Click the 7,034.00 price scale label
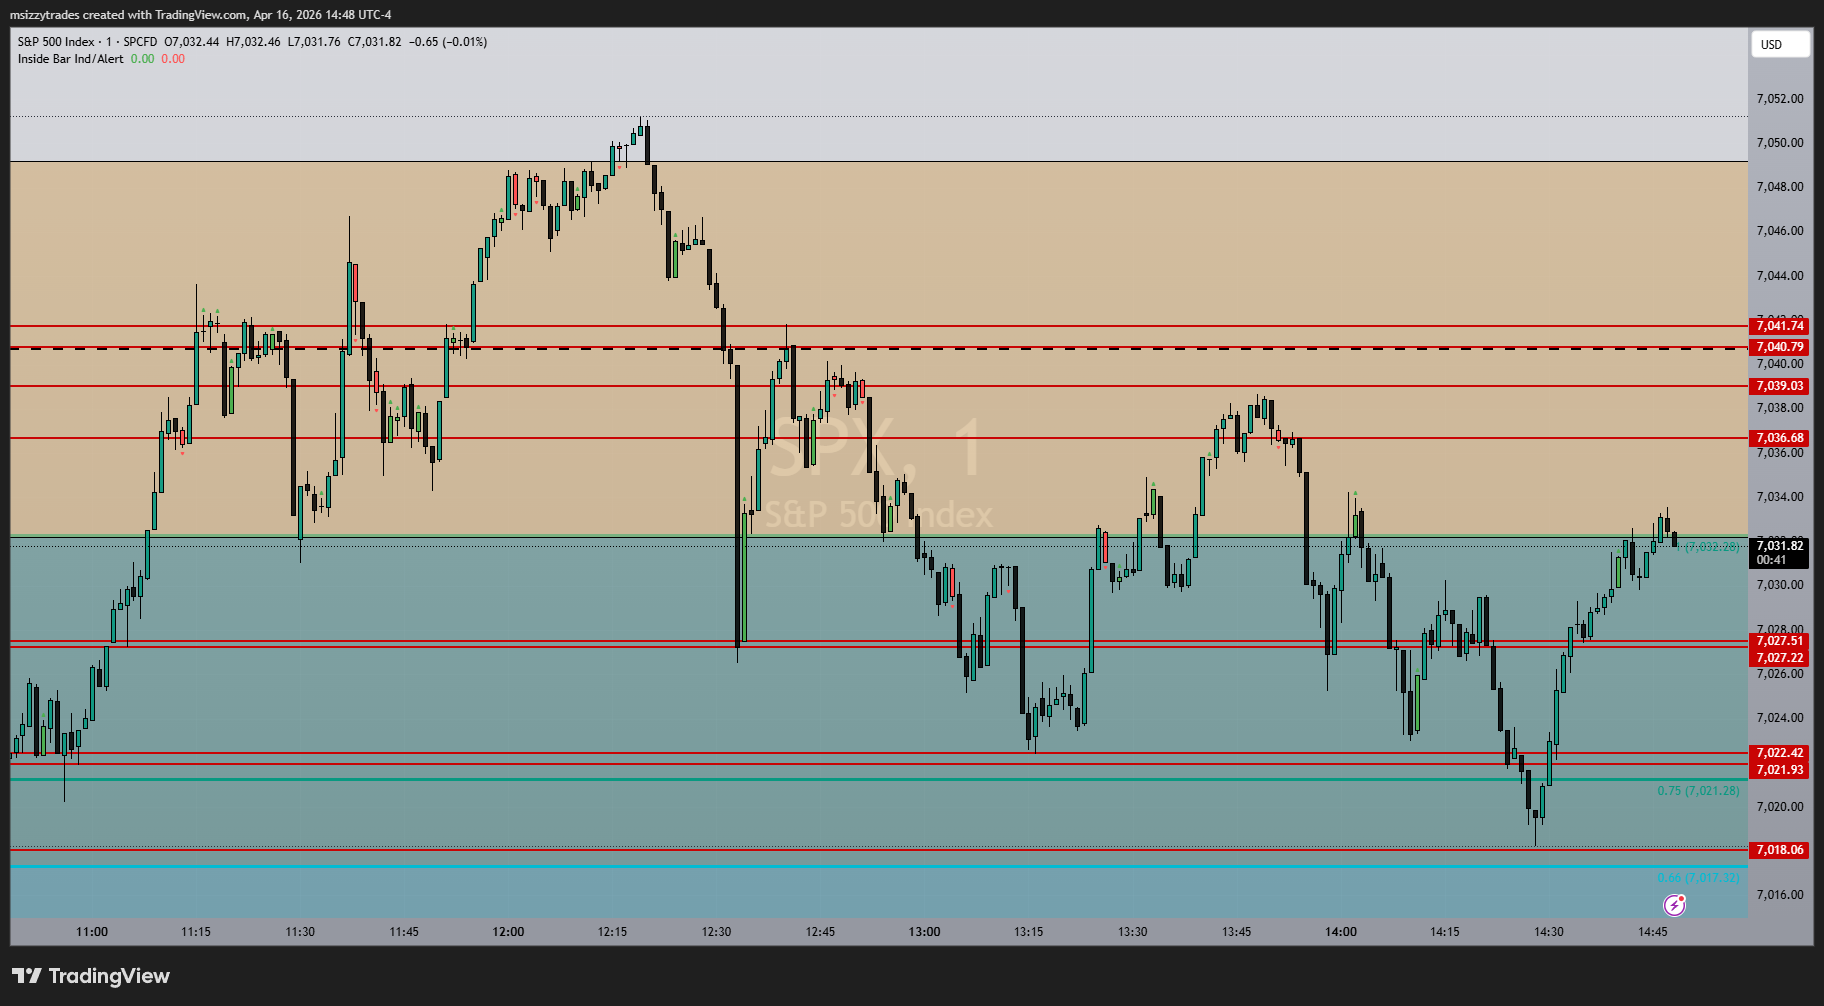This screenshot has height=1006, width=1824. point(1780,497)
